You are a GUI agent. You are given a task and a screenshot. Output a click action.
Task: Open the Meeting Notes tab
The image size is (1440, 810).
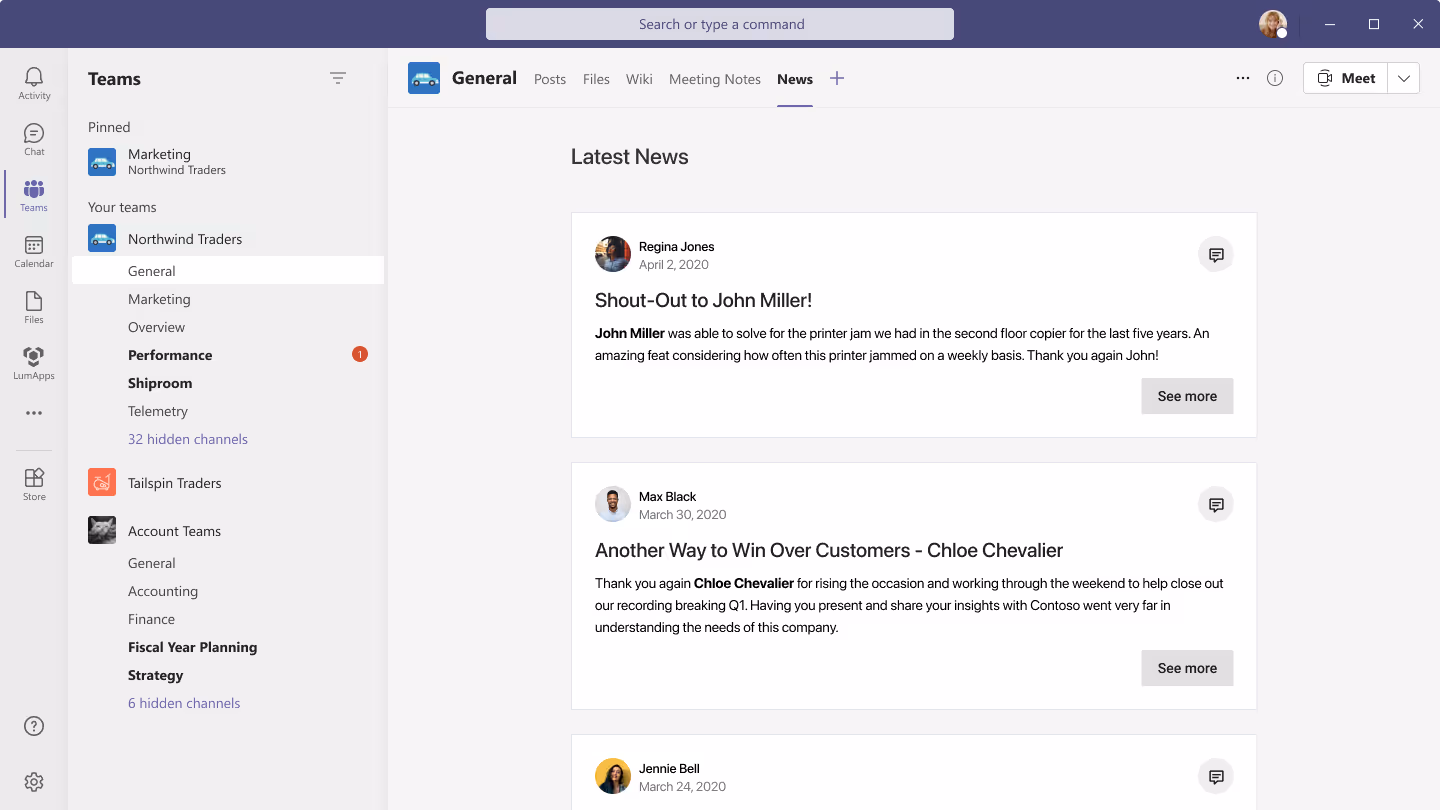(x=715, y=79)
